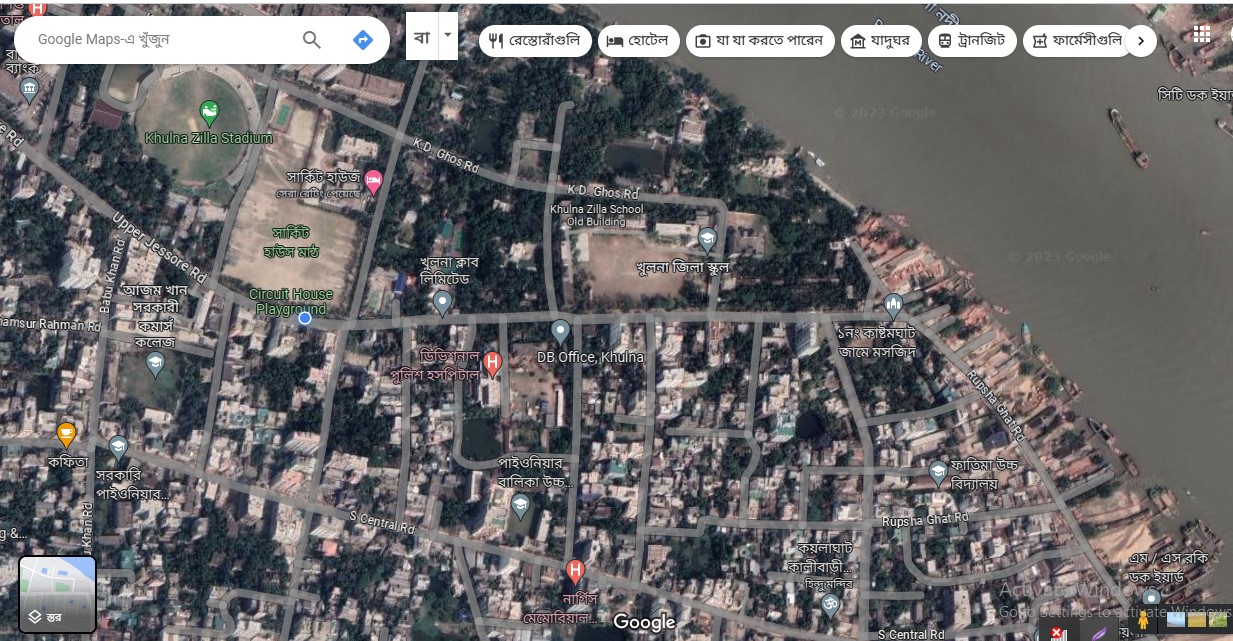Click the Circuit House hotel pin
The image size is (1233, 641).
[374, 182]
